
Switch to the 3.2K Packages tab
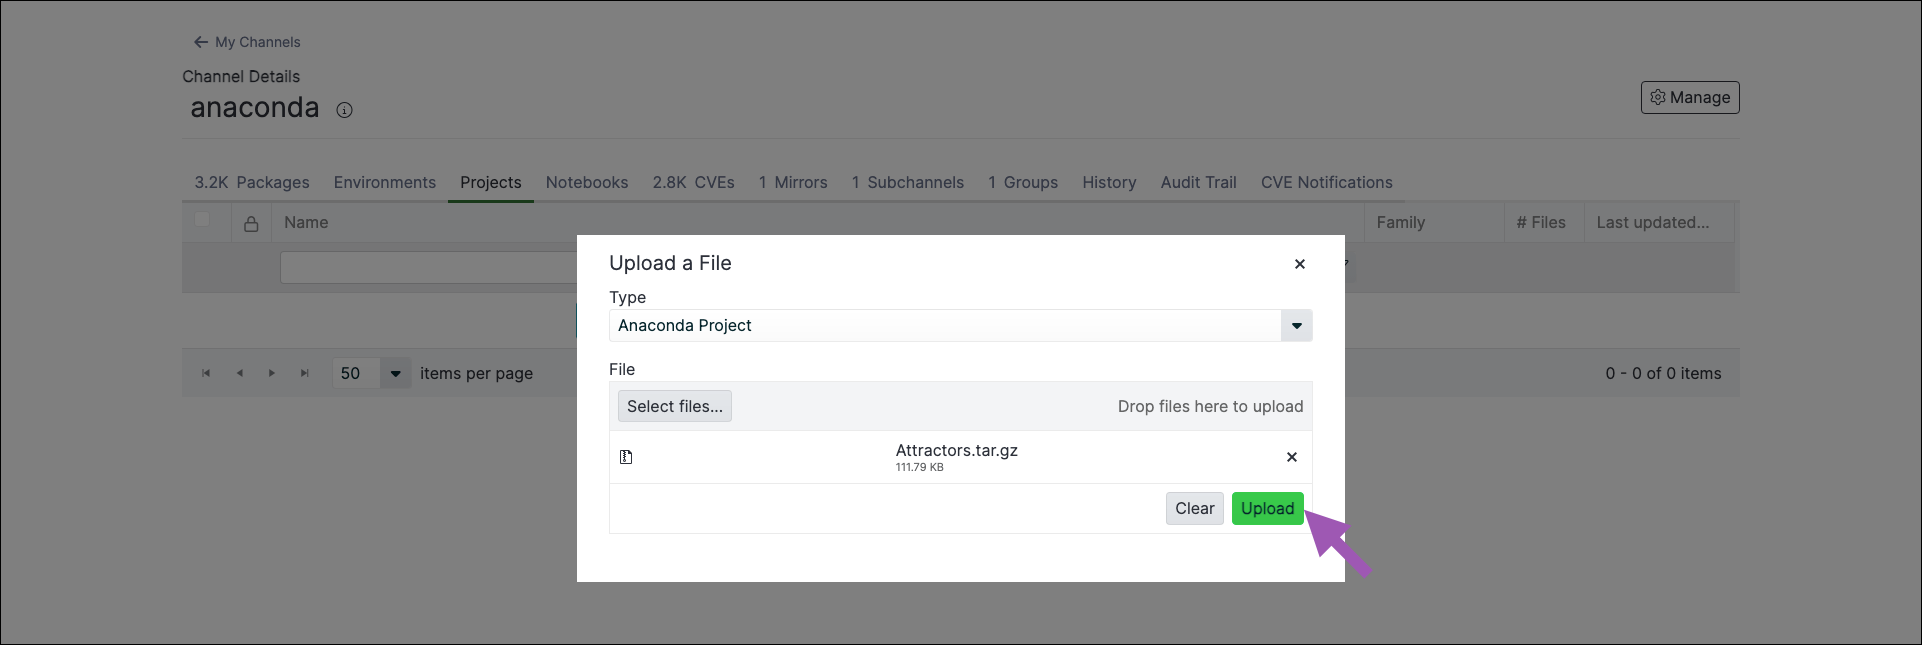tap(252, 182)
